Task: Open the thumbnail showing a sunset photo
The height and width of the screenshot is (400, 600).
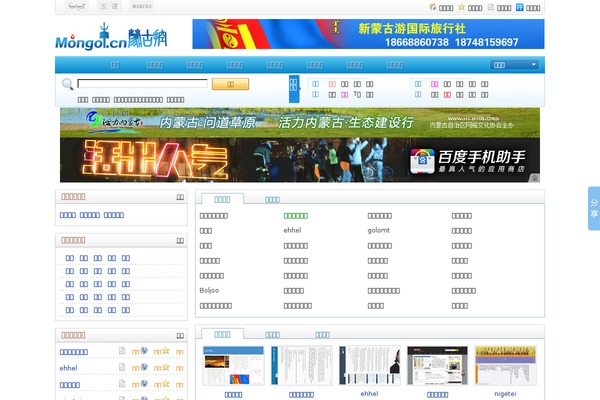Action: coord(233,366)
